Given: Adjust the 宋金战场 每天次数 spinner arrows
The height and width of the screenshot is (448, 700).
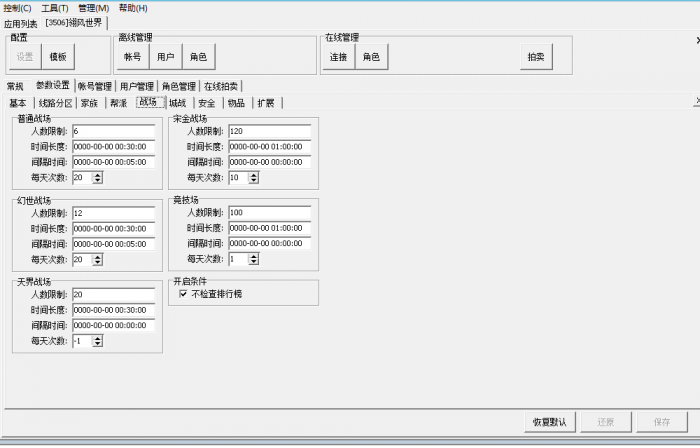Looking at the screenshot, I should coord(253,177).
